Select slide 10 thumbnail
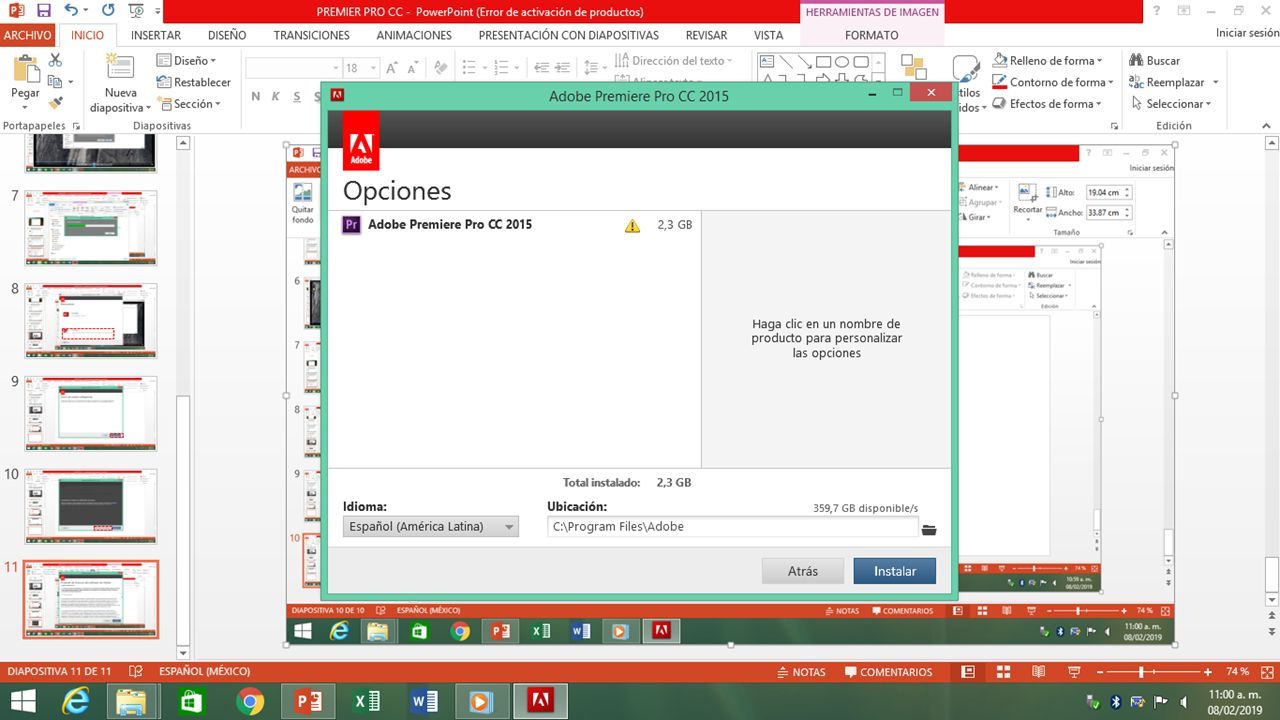 [91, 506]
